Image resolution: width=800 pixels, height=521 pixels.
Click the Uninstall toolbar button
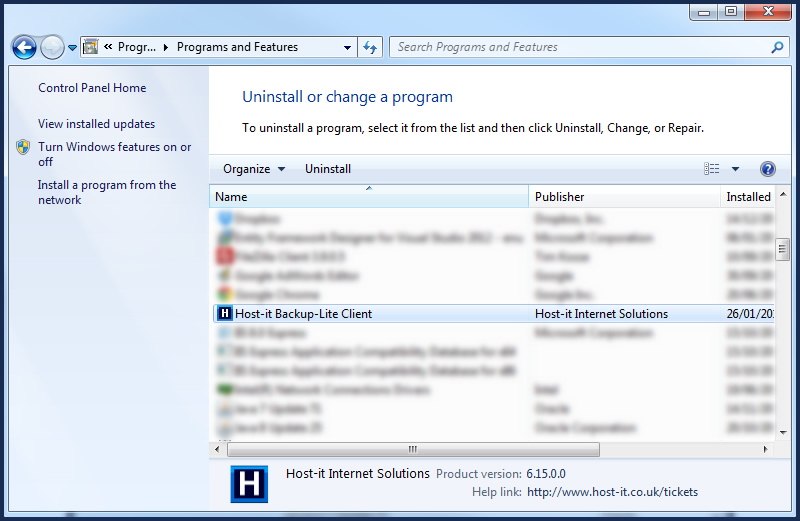coord(328,169)
